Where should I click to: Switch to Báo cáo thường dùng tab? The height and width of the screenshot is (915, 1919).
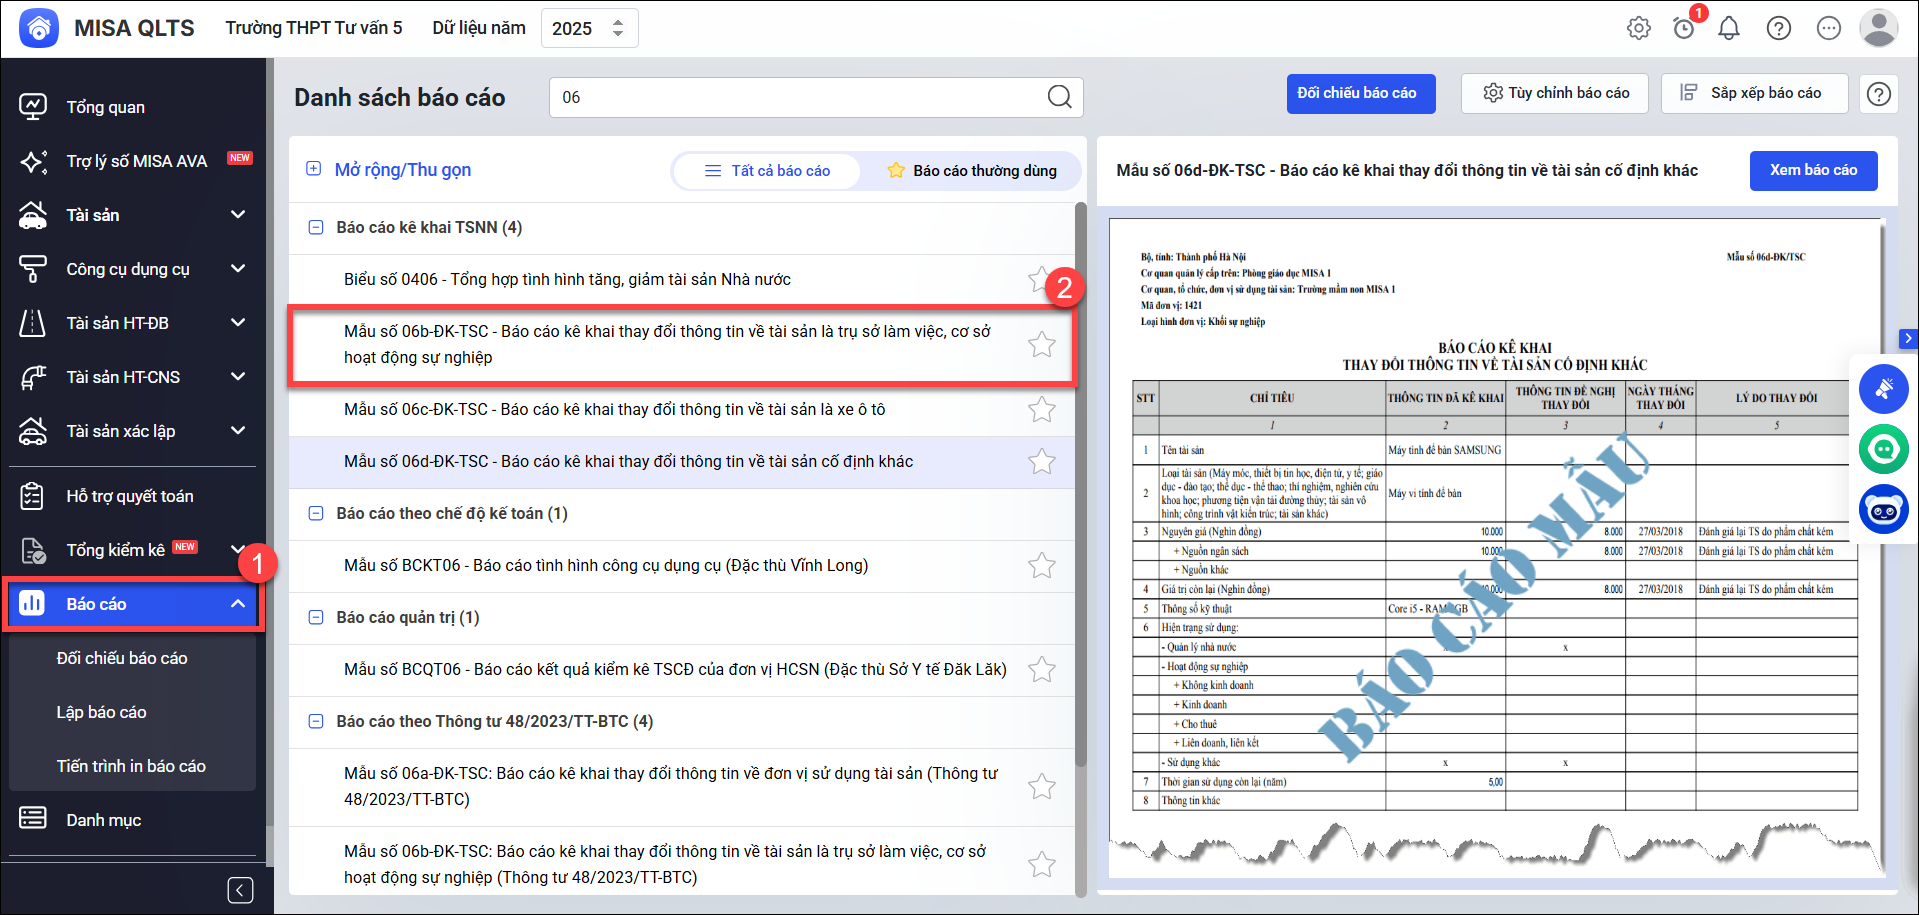click(x=971, y=171)
